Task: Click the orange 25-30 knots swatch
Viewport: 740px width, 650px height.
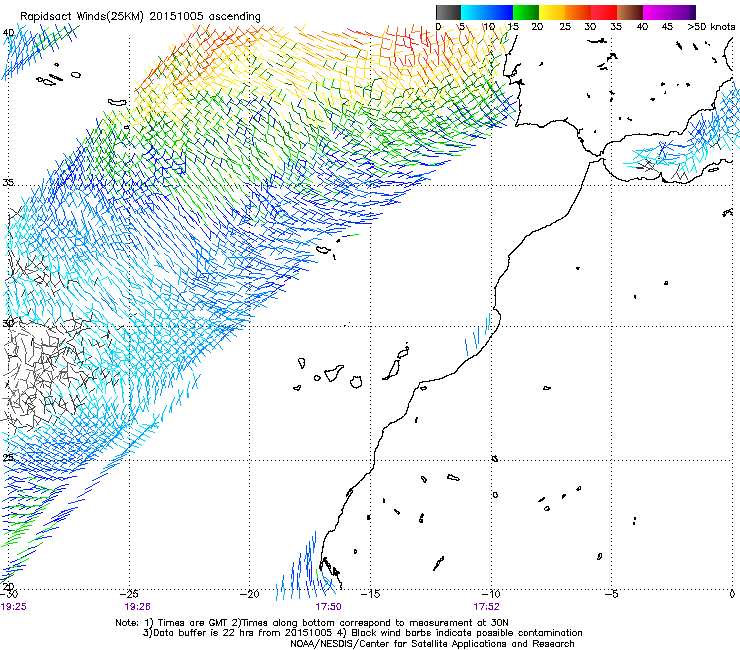Action: [x=578, y=12]
